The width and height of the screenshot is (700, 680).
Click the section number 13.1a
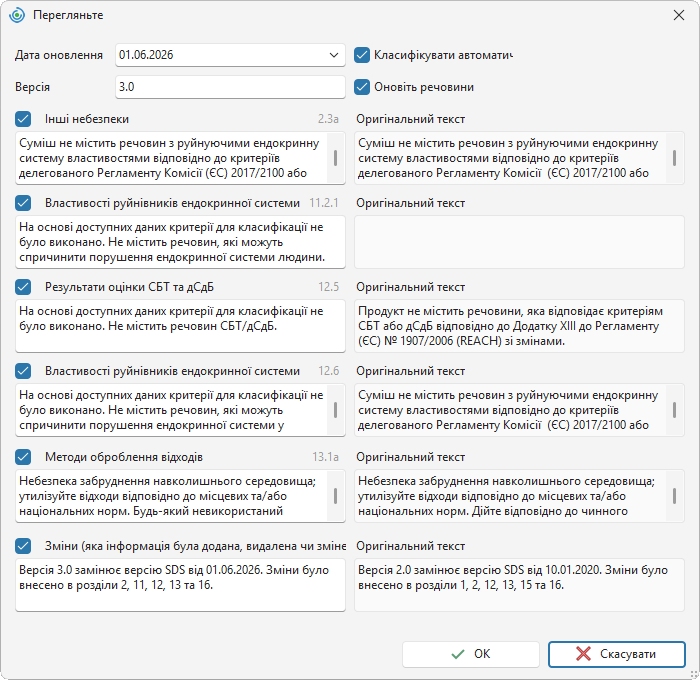tap(325, 457)
